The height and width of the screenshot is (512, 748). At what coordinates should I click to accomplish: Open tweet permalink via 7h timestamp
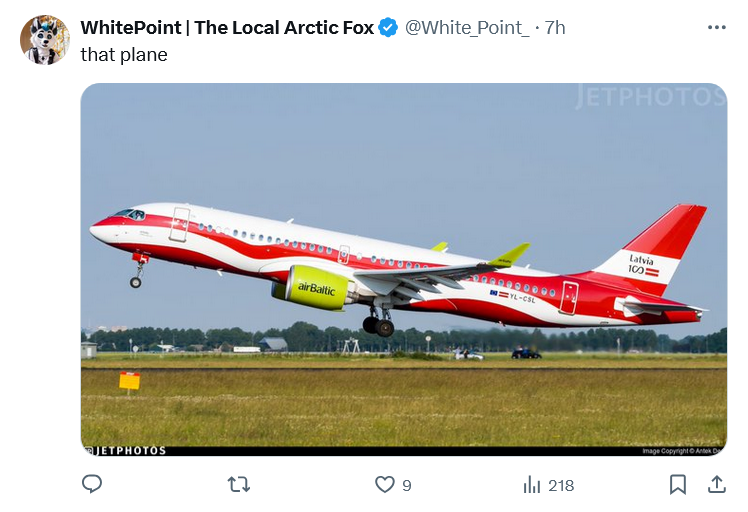555,28
